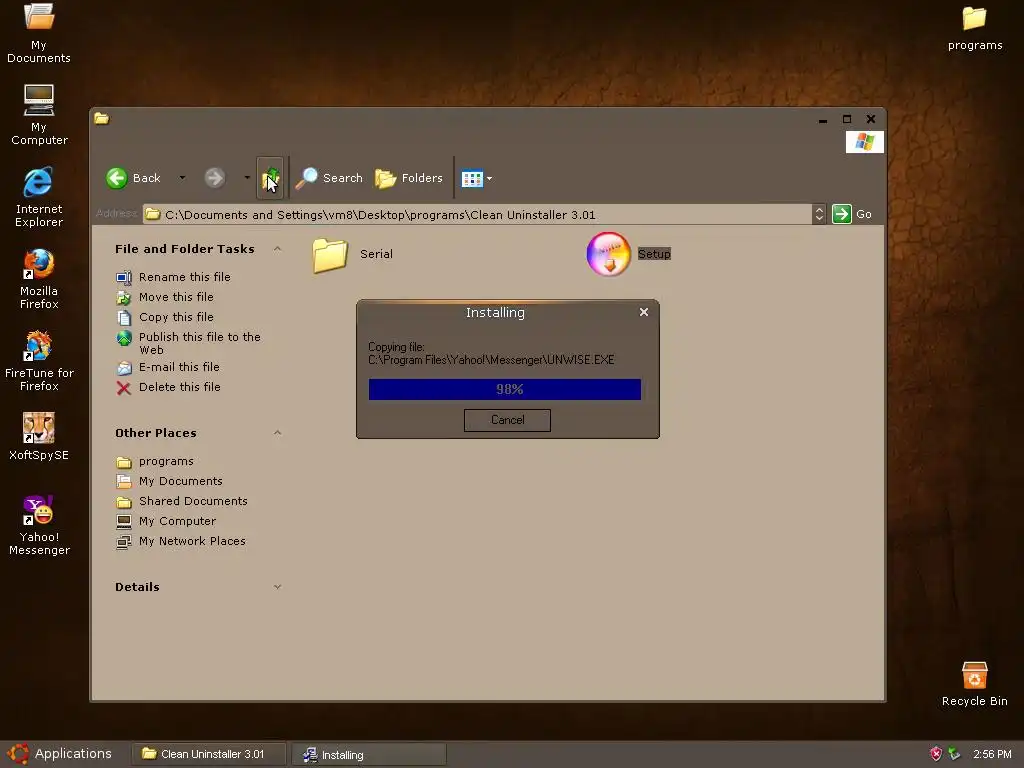The height and width of the screenshot is (768, 1024).
Task: Click the 2:56 PM clock
Action: click(x=992, y=754)
